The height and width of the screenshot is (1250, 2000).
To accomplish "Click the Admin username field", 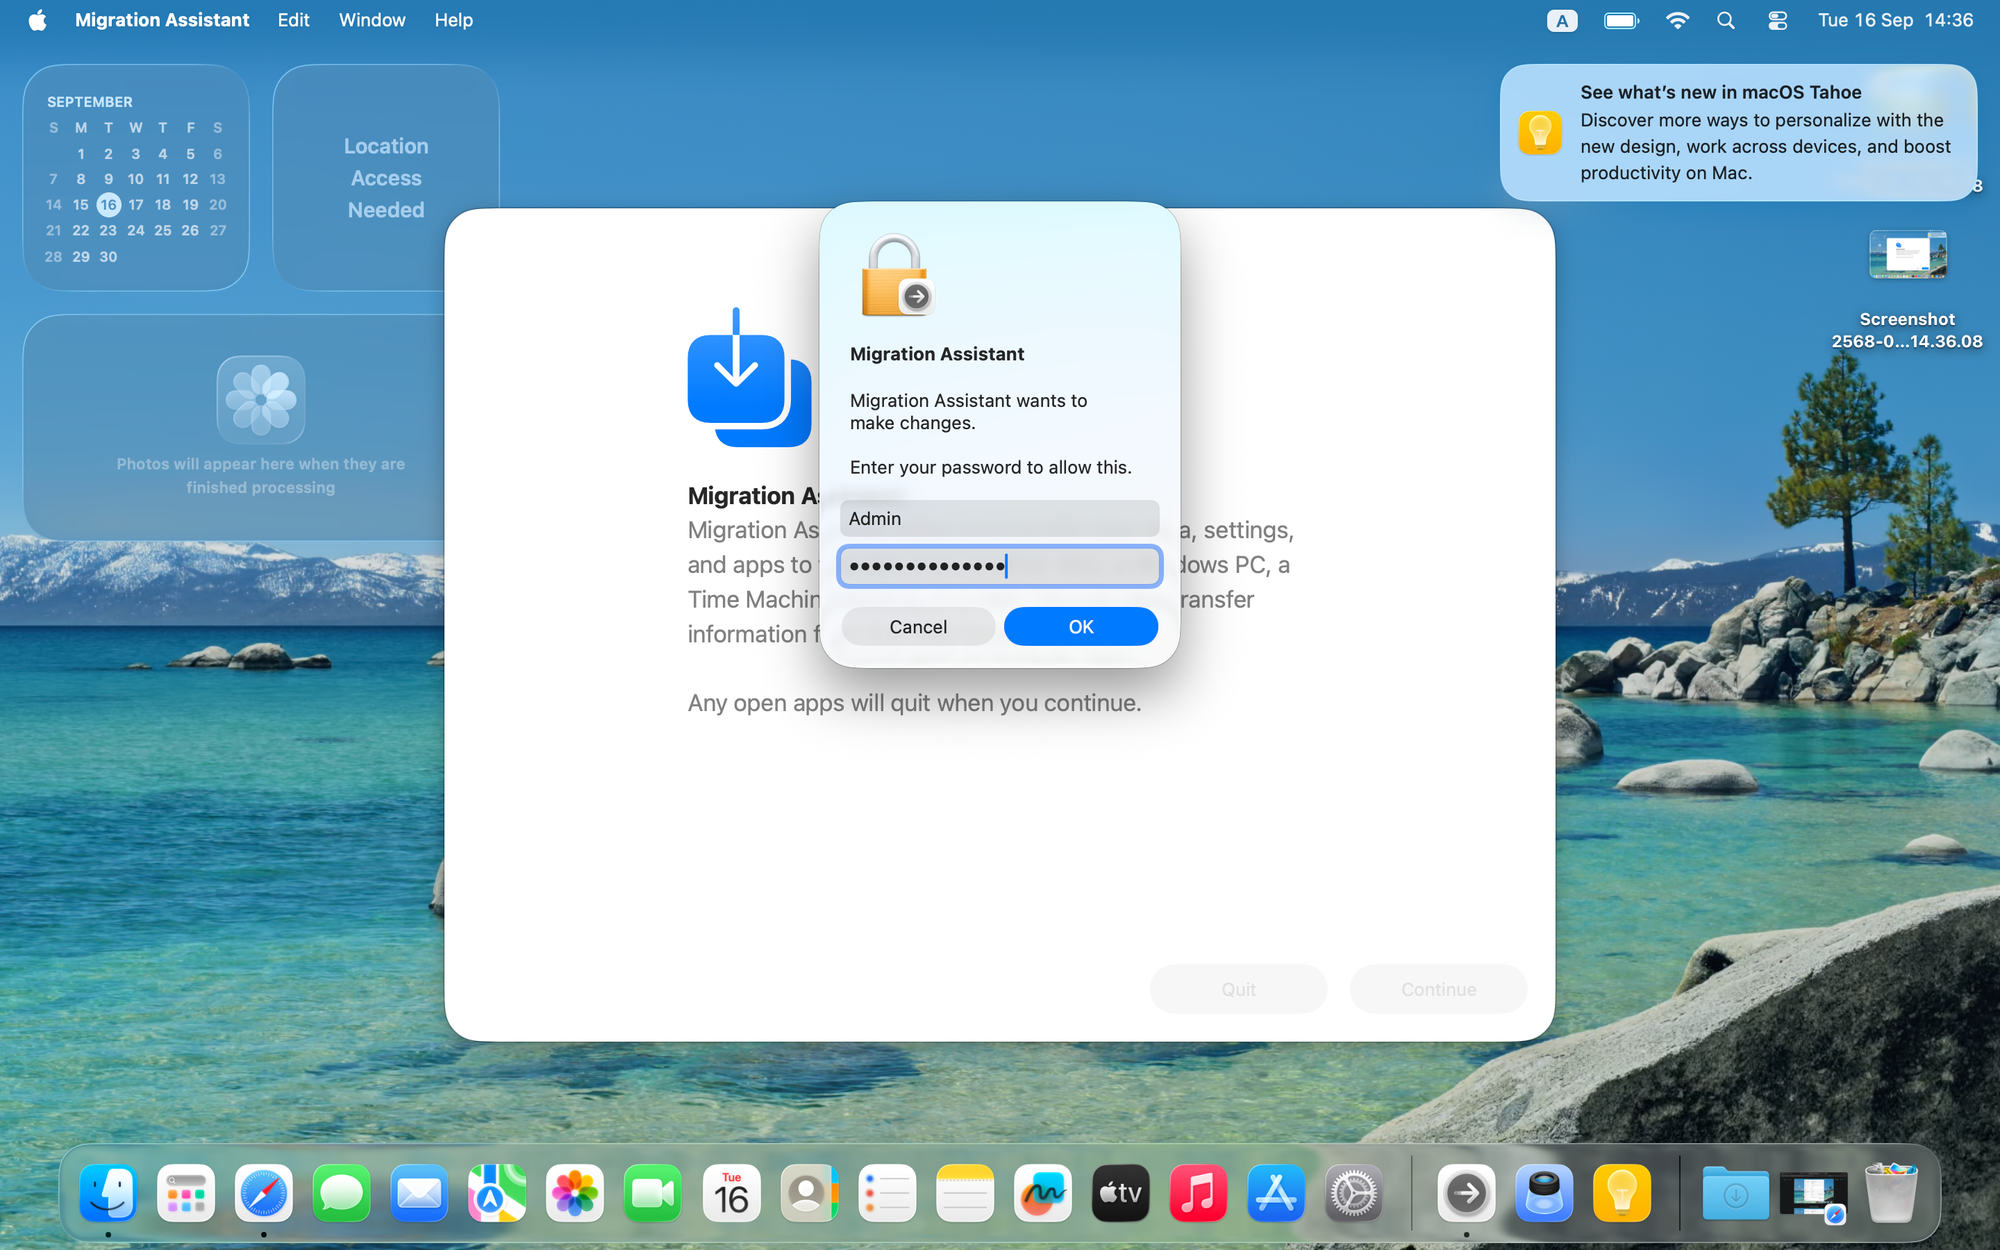I will coord(1000,518).
